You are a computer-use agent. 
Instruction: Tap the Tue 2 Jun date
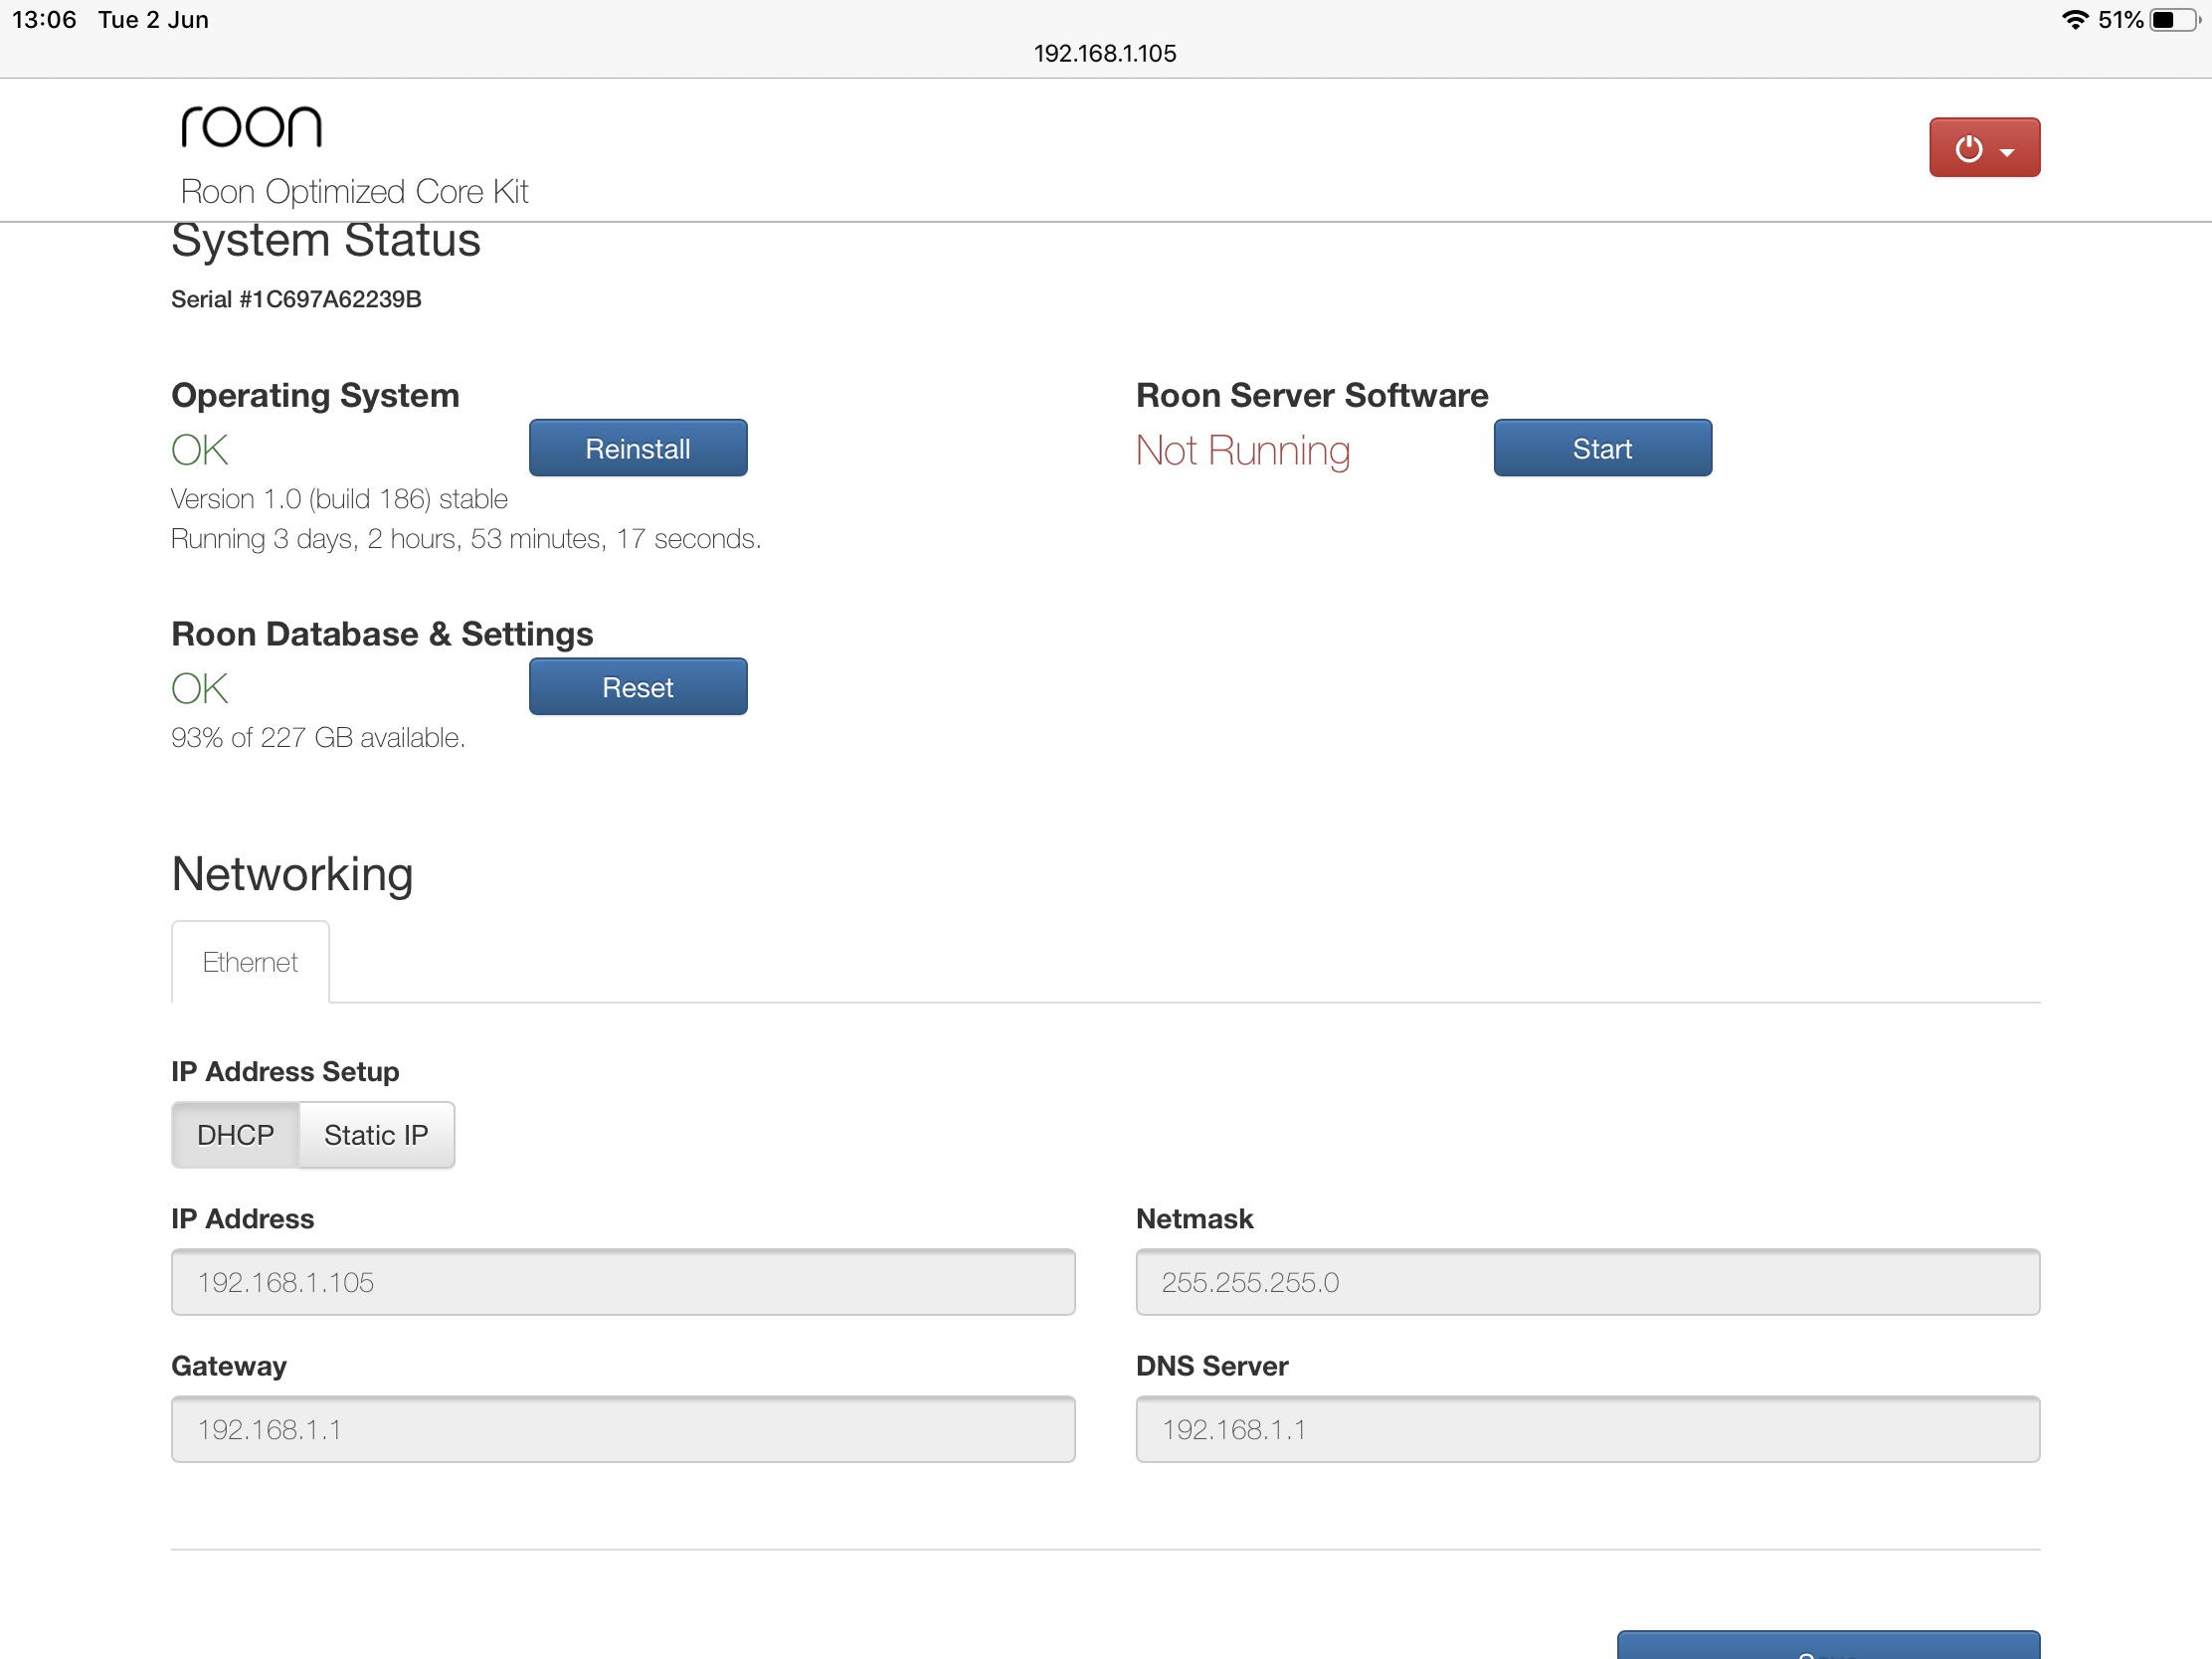coord(153,20)
